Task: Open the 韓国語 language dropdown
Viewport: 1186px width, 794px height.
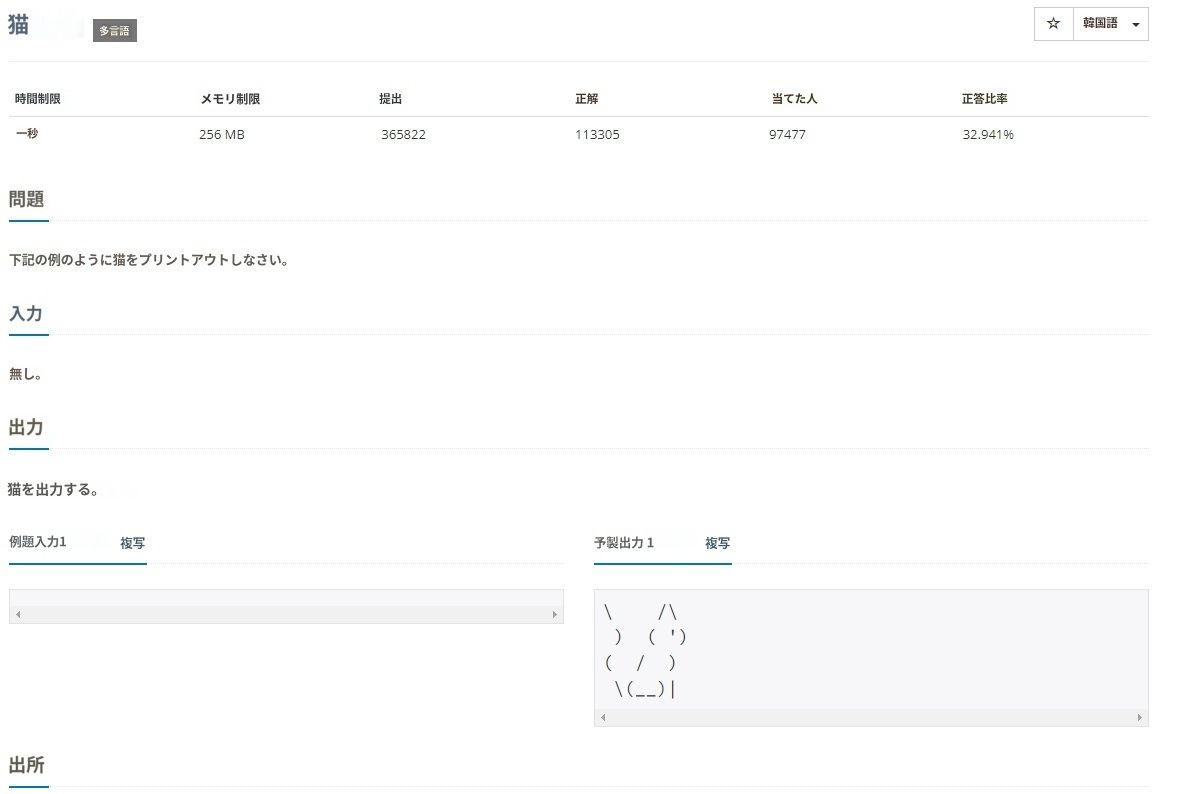Action: coord(1110,24)
